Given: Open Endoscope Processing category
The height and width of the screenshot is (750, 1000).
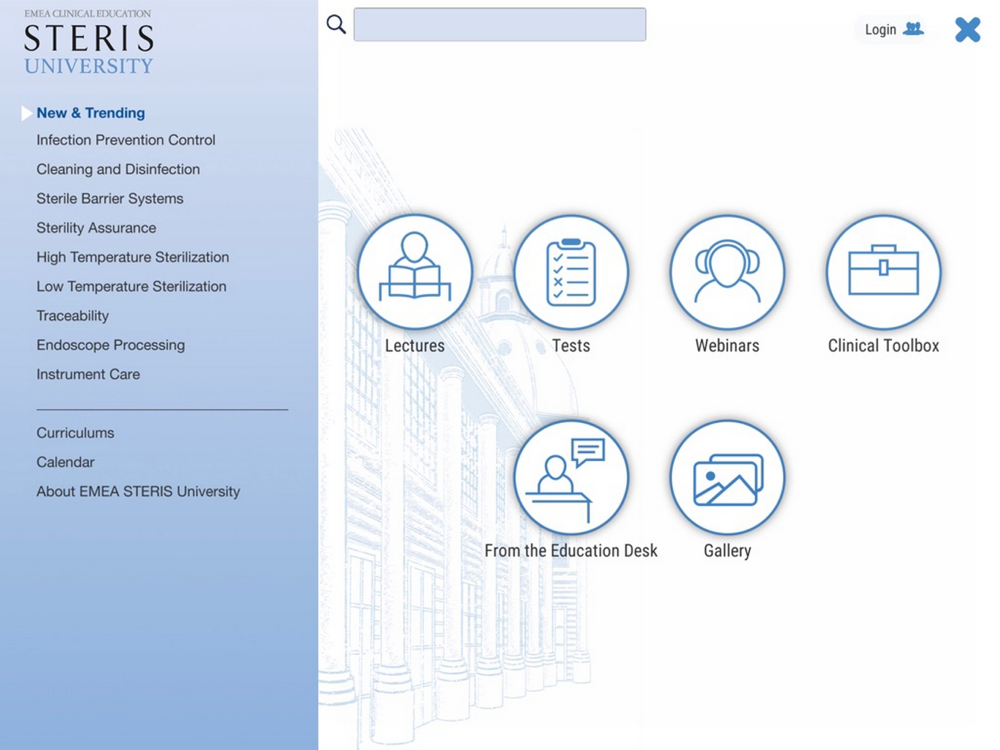Looking at the screenshot, I should [x=110, y=345].
